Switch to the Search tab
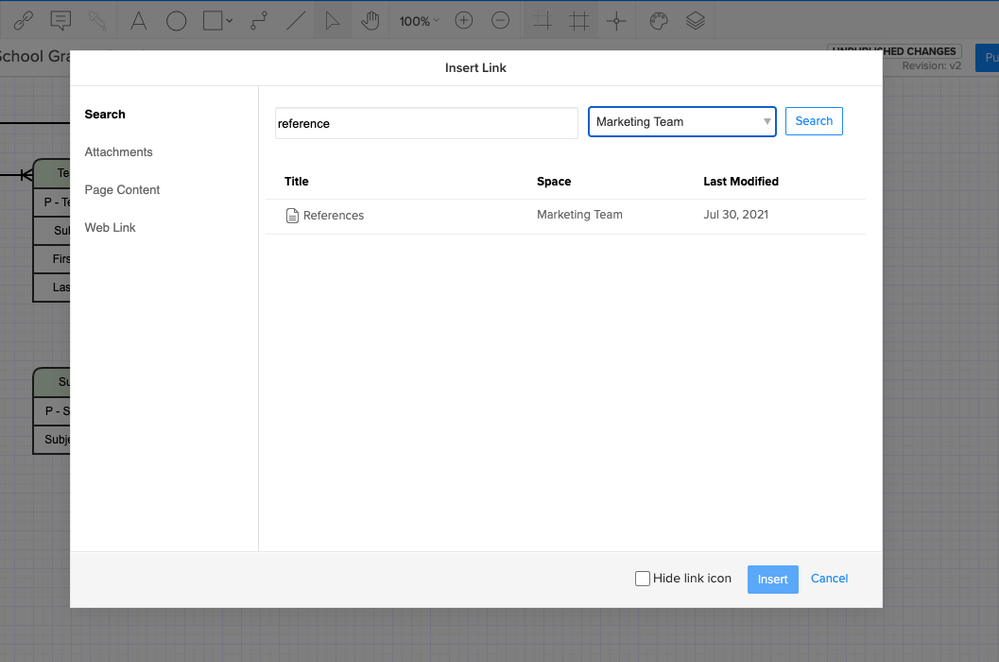The image size is (999, 662). [x=105, y=115]
